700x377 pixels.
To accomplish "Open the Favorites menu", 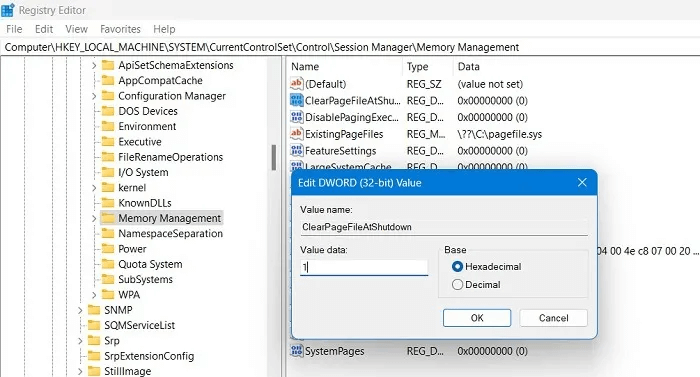I will (120, 29).
